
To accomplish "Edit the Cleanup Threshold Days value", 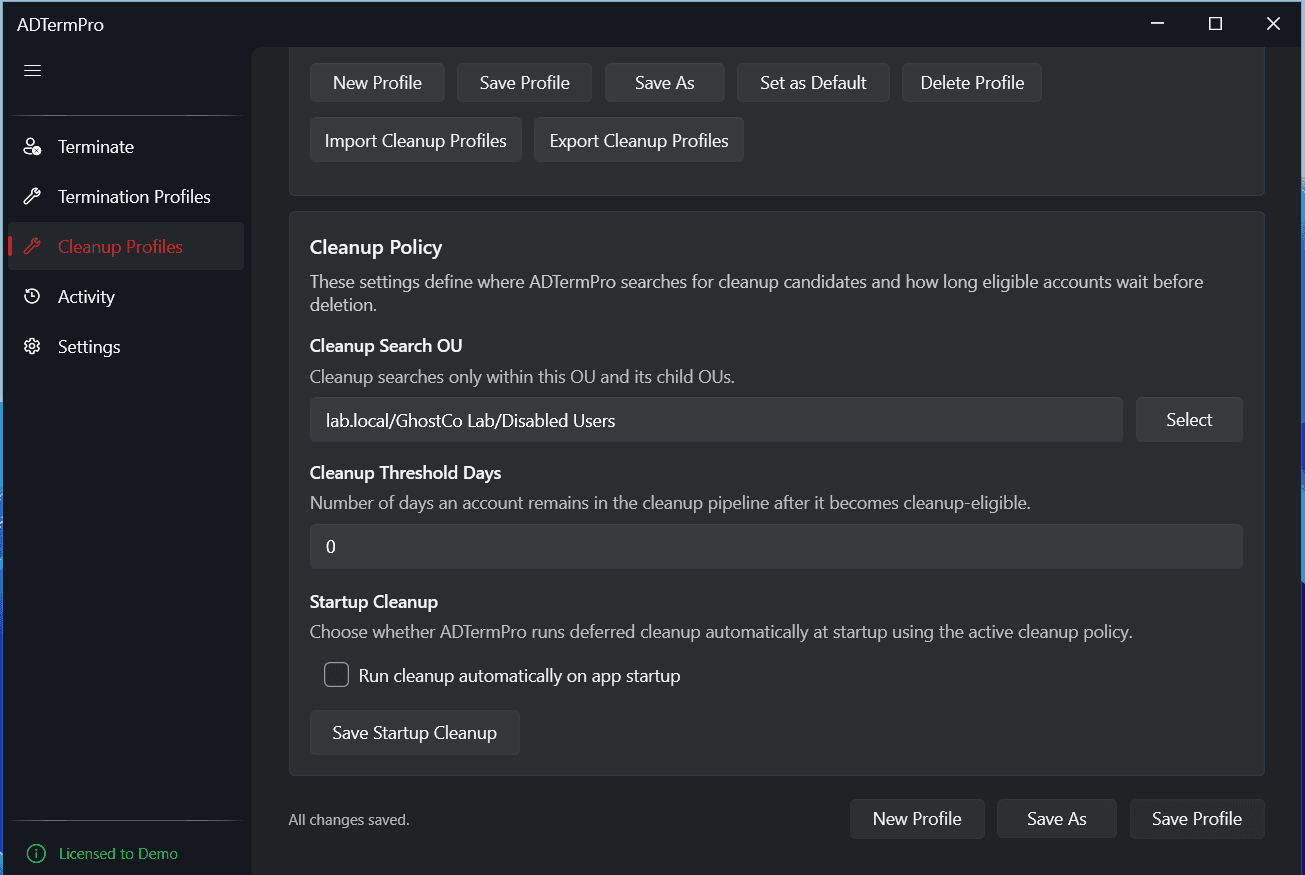I will point(776,546).
